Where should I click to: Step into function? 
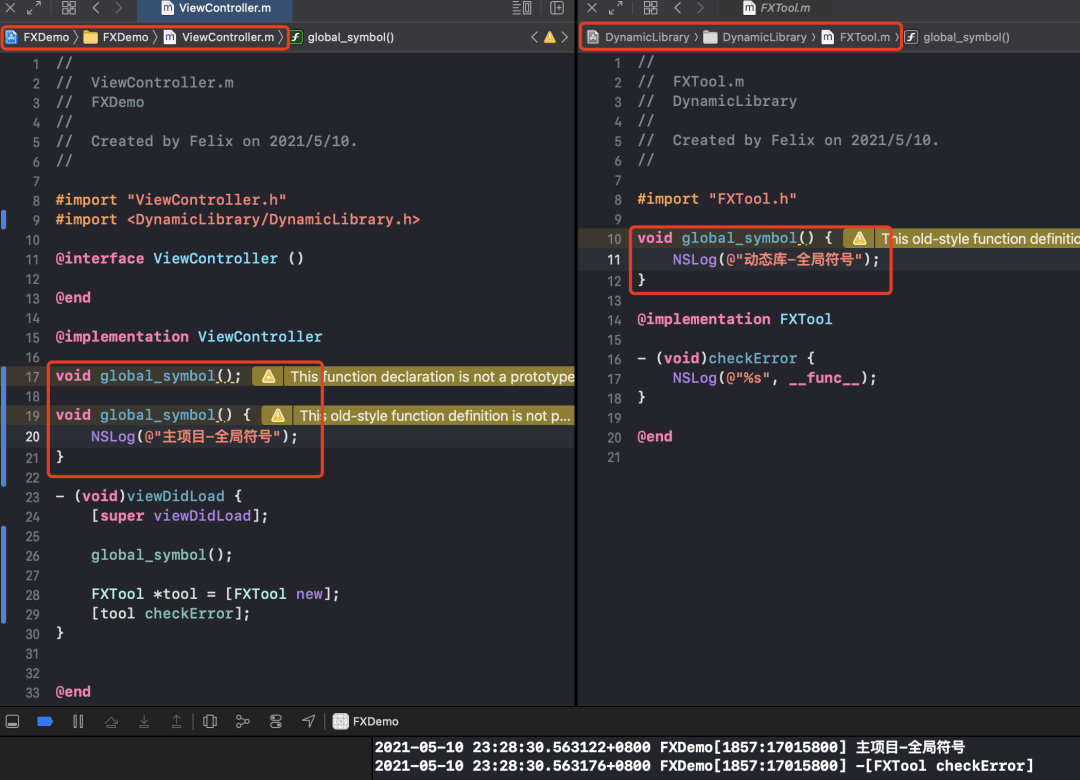pos(144,721)
